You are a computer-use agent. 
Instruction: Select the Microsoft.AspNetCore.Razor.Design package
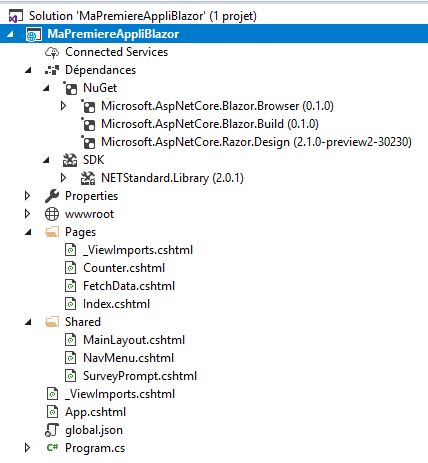tap(256, 142)
